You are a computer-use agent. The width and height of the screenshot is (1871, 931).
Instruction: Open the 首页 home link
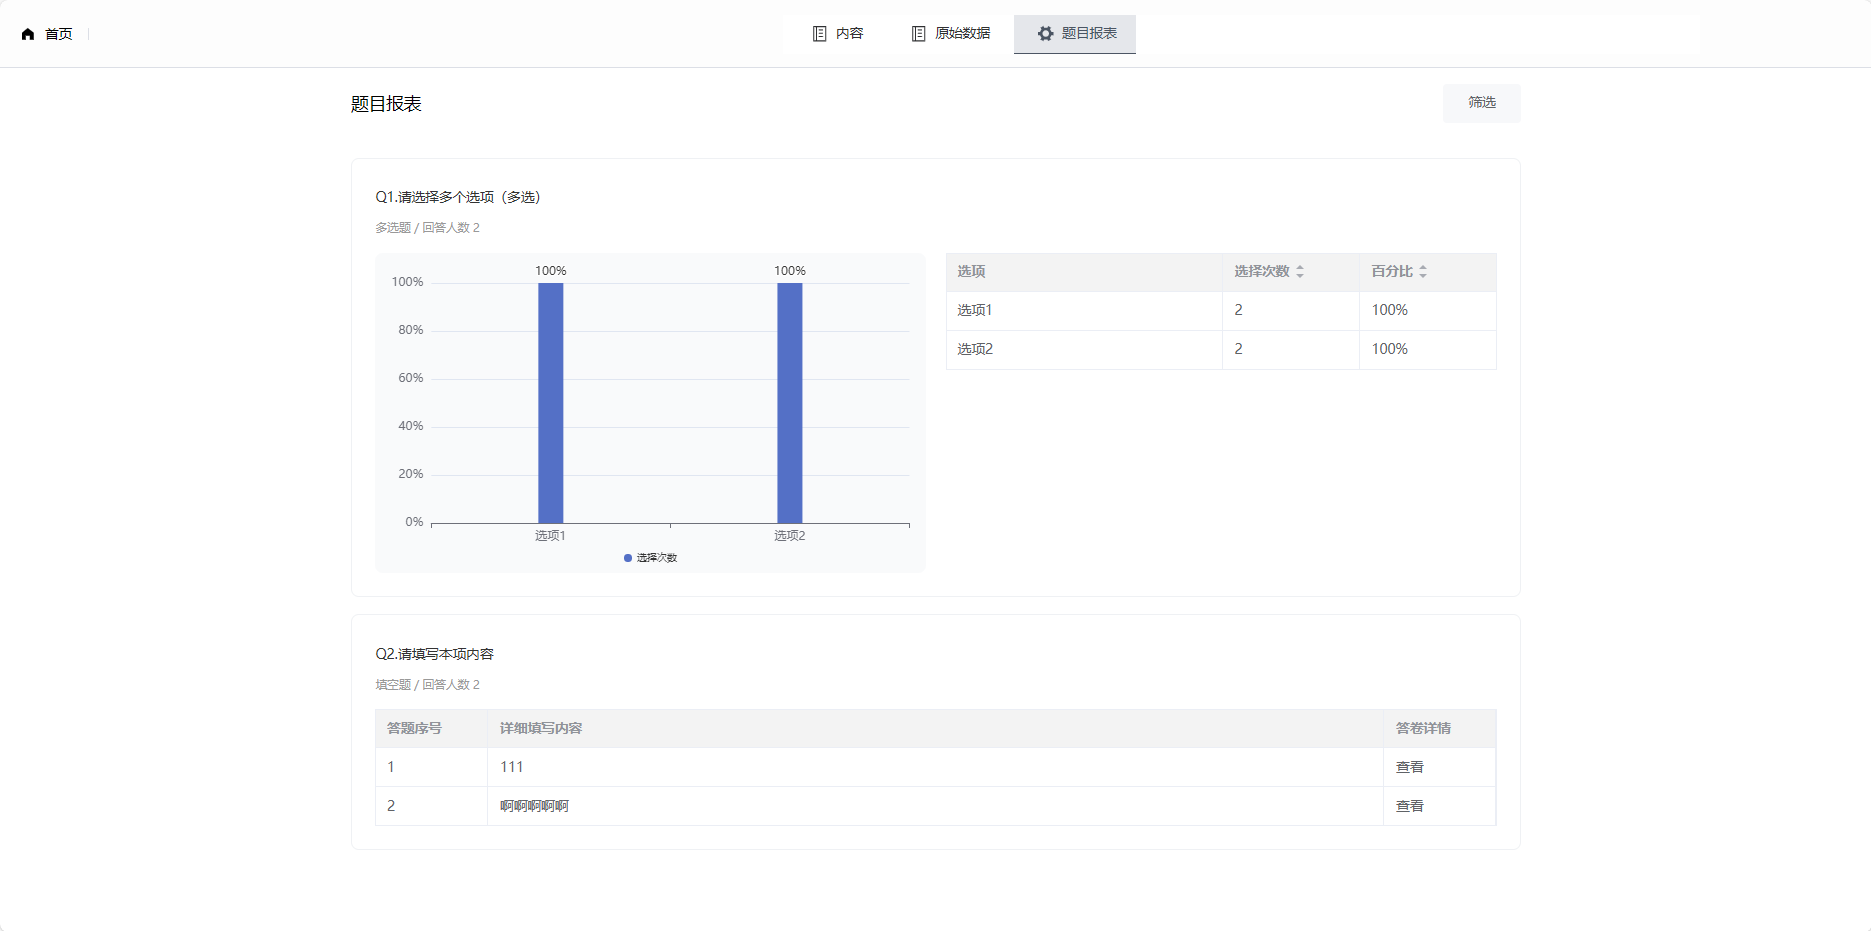coord(47,34)
